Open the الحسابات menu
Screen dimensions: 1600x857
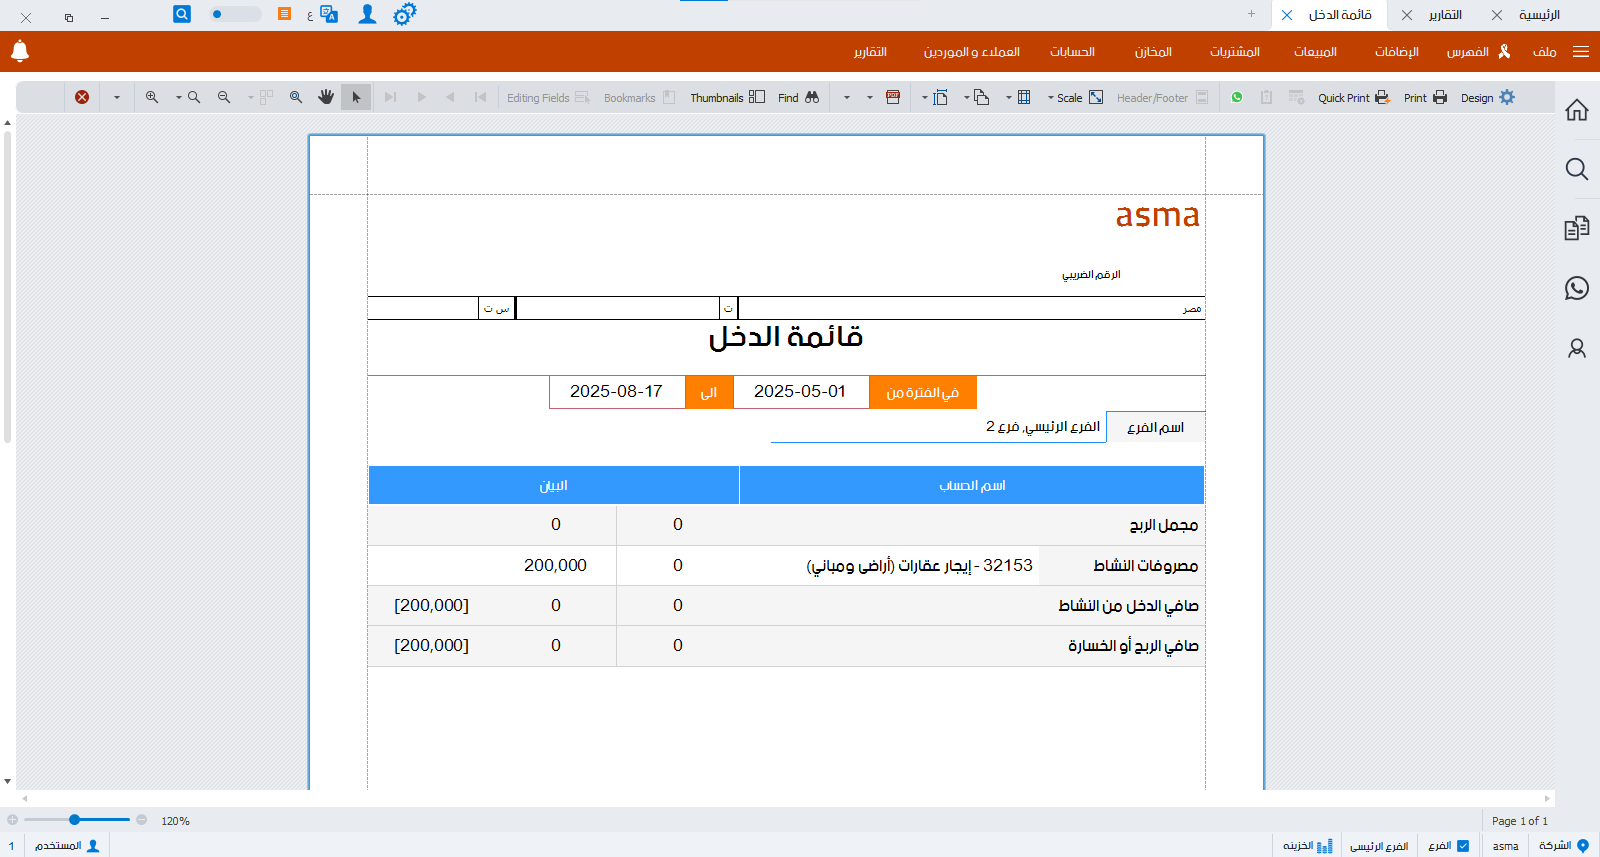tap(1072, 52)
